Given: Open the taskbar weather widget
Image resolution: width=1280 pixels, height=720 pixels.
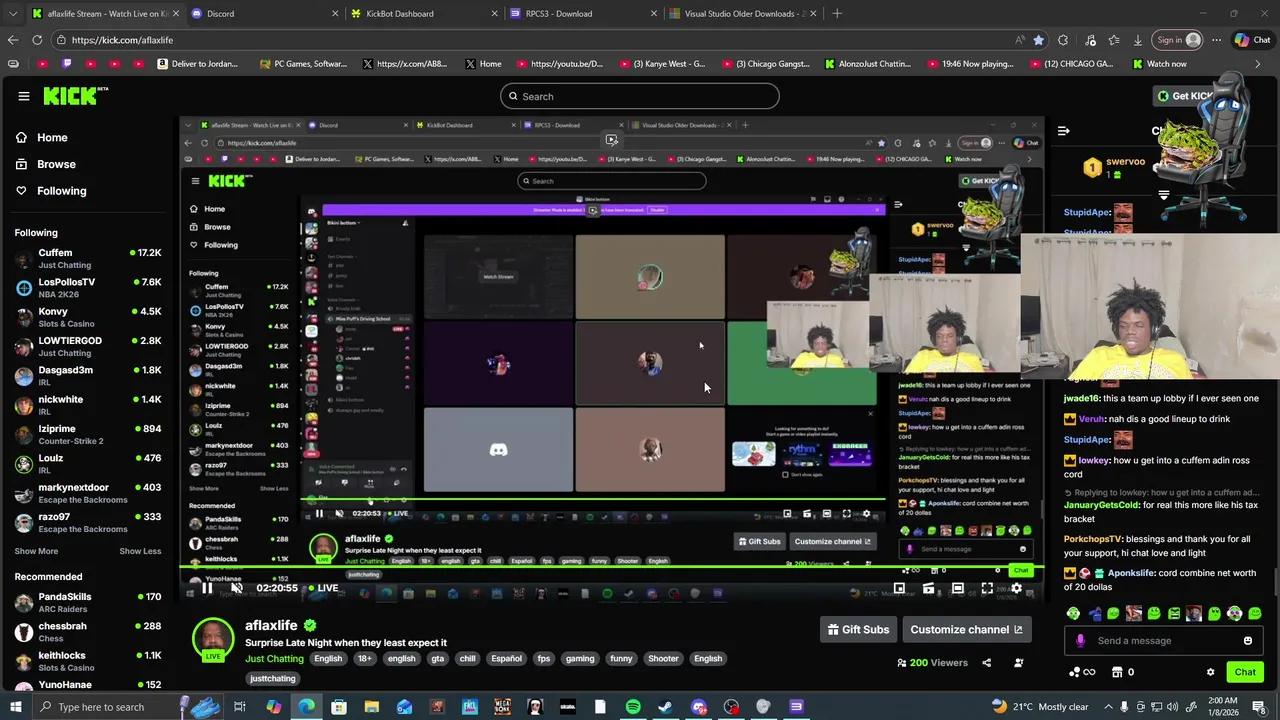Looking at the screenshot, I should [x=1040, y=707].
